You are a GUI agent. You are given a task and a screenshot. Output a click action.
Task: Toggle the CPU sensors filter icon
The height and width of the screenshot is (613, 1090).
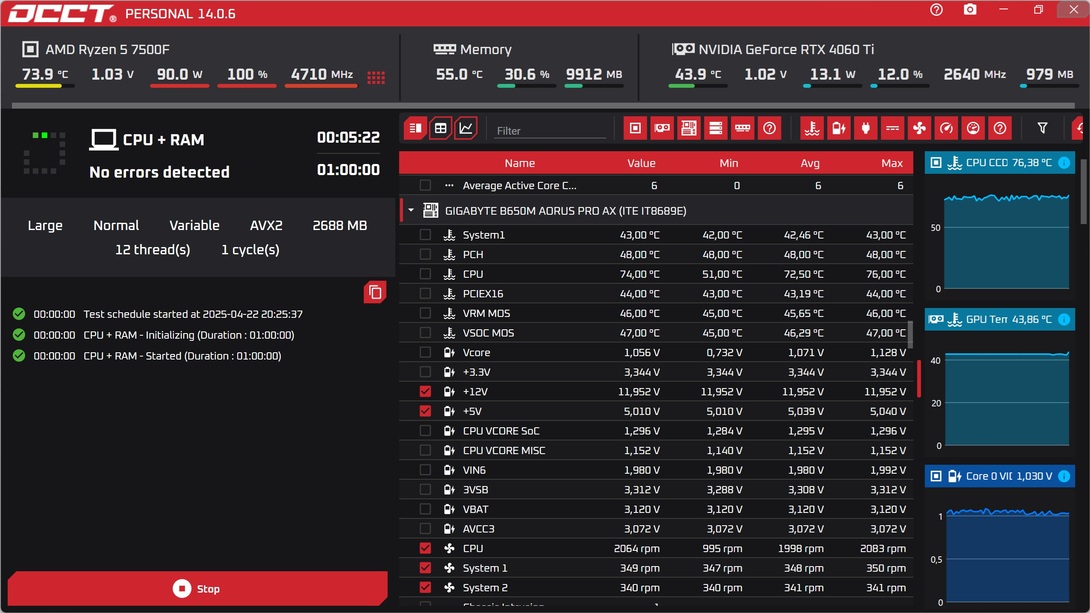[635, 128]
